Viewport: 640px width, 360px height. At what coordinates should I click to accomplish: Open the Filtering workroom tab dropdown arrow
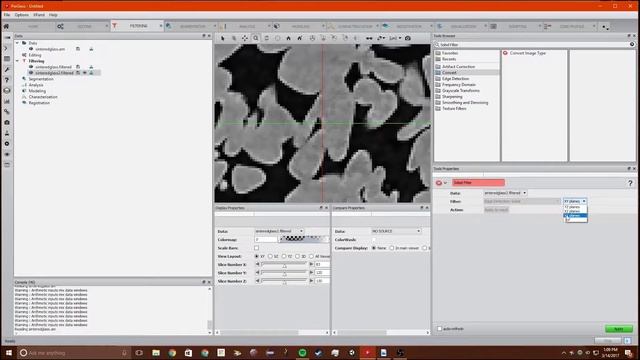[160, 26]
